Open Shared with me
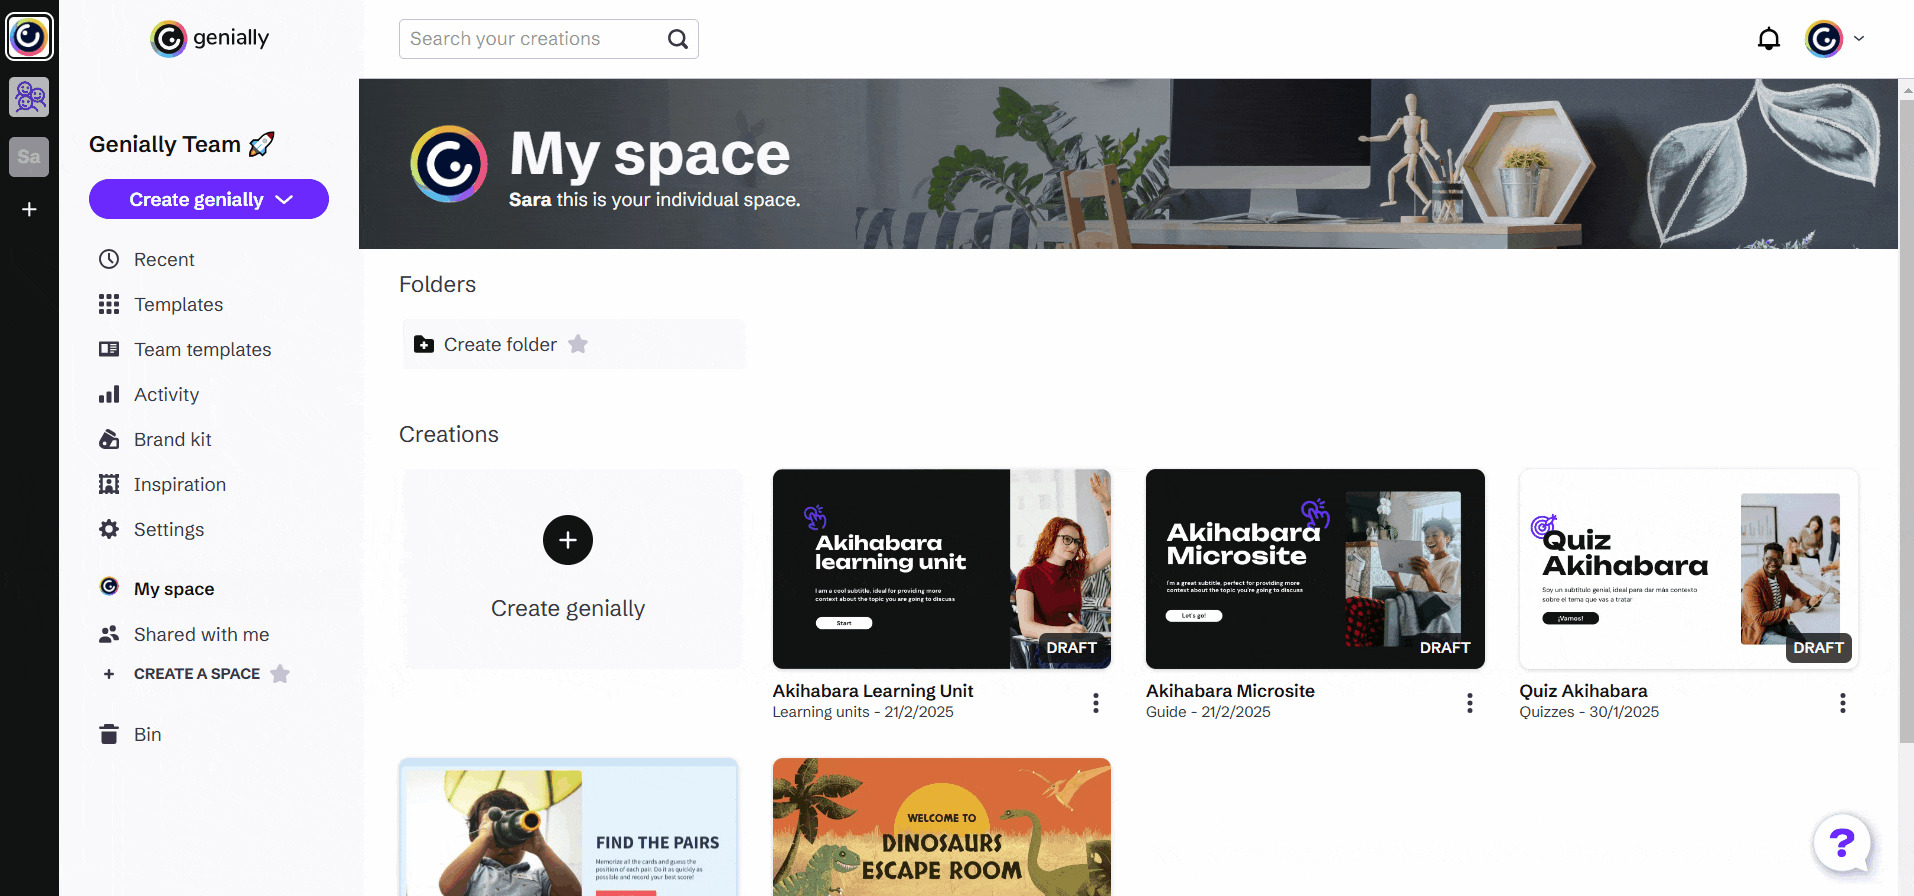This screenshot has height=896, width=1914. pos(201,634)
